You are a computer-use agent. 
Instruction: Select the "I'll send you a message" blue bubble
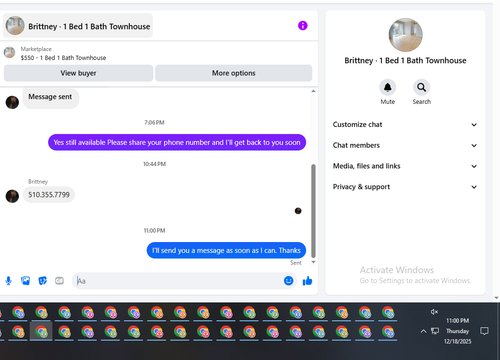click(x=226, y=250)
